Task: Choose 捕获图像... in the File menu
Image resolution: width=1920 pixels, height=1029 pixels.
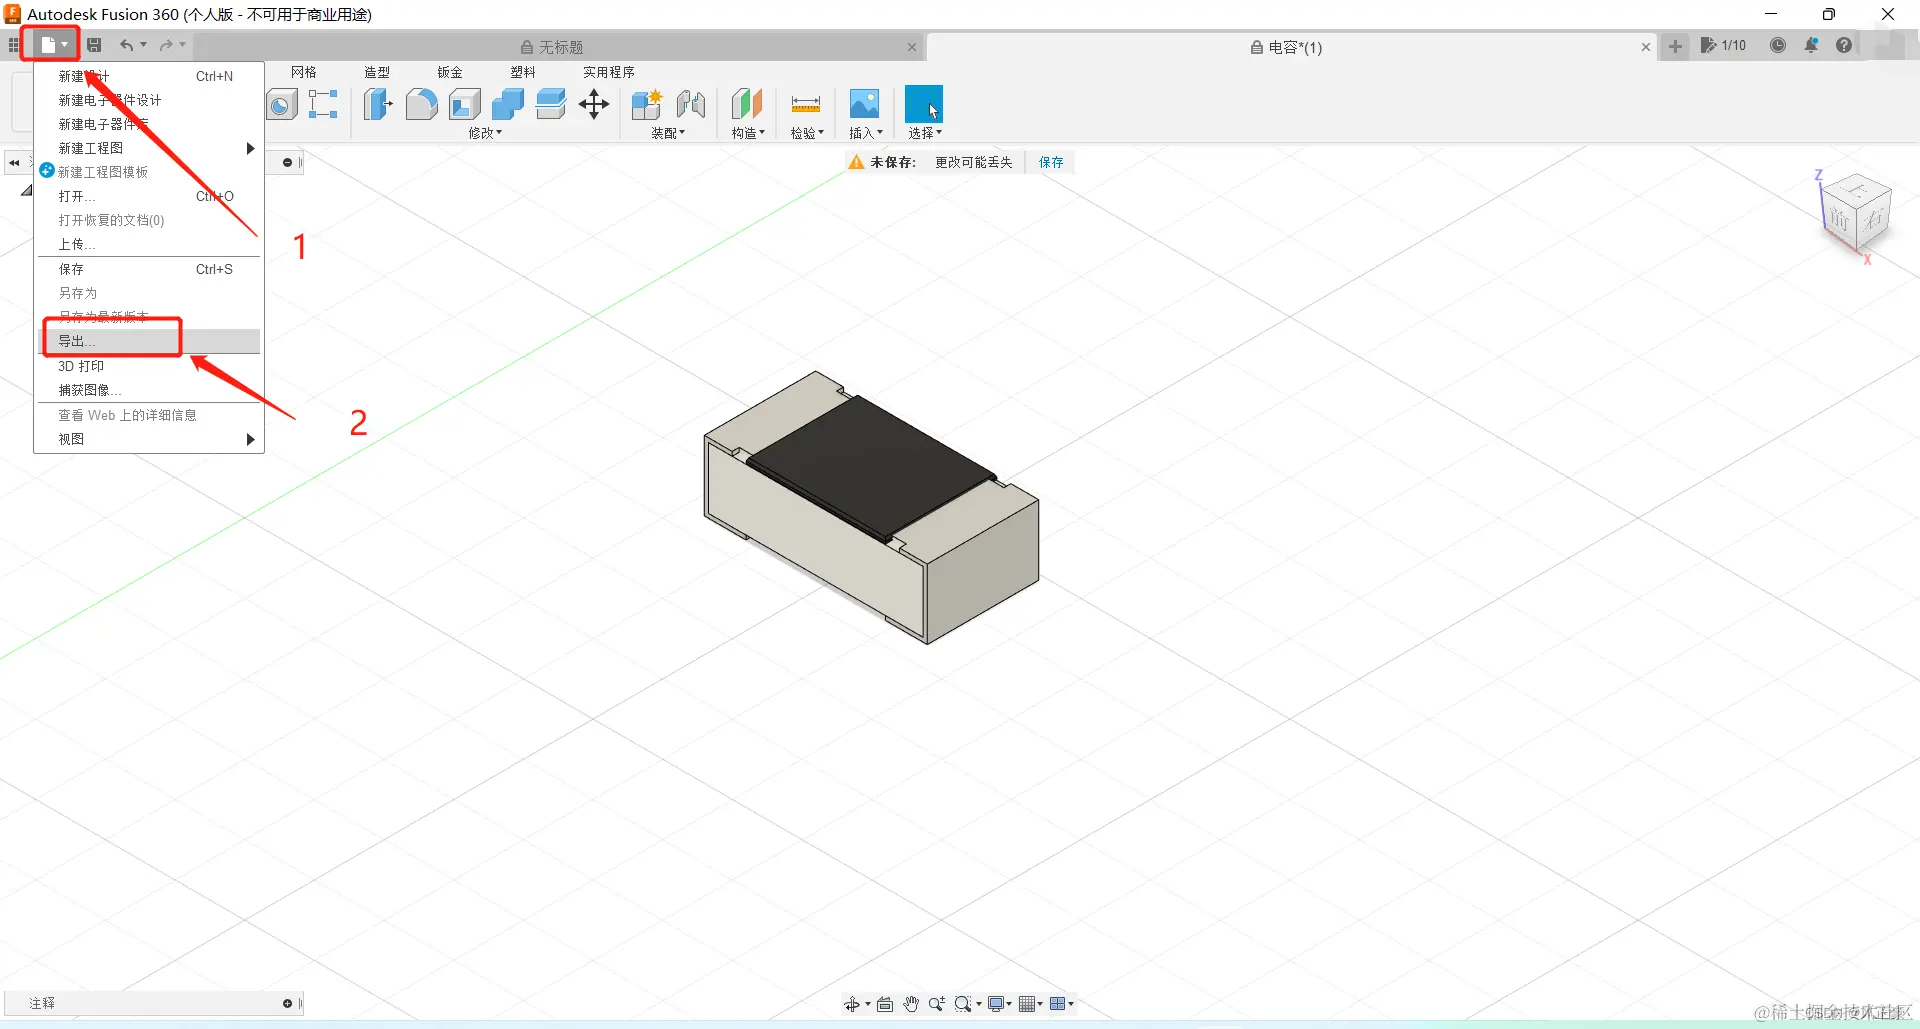Action: click(x=149, y=390)
